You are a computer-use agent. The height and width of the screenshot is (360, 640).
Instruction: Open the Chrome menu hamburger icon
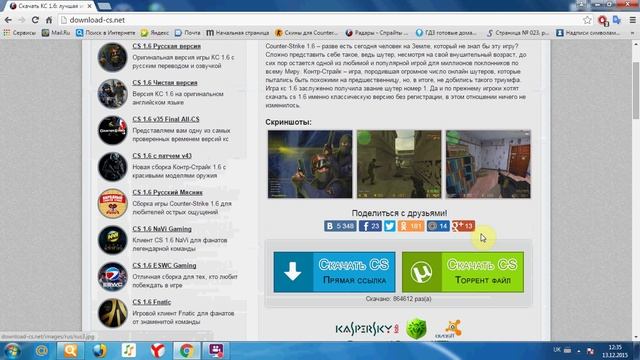[x=632, y=20]
